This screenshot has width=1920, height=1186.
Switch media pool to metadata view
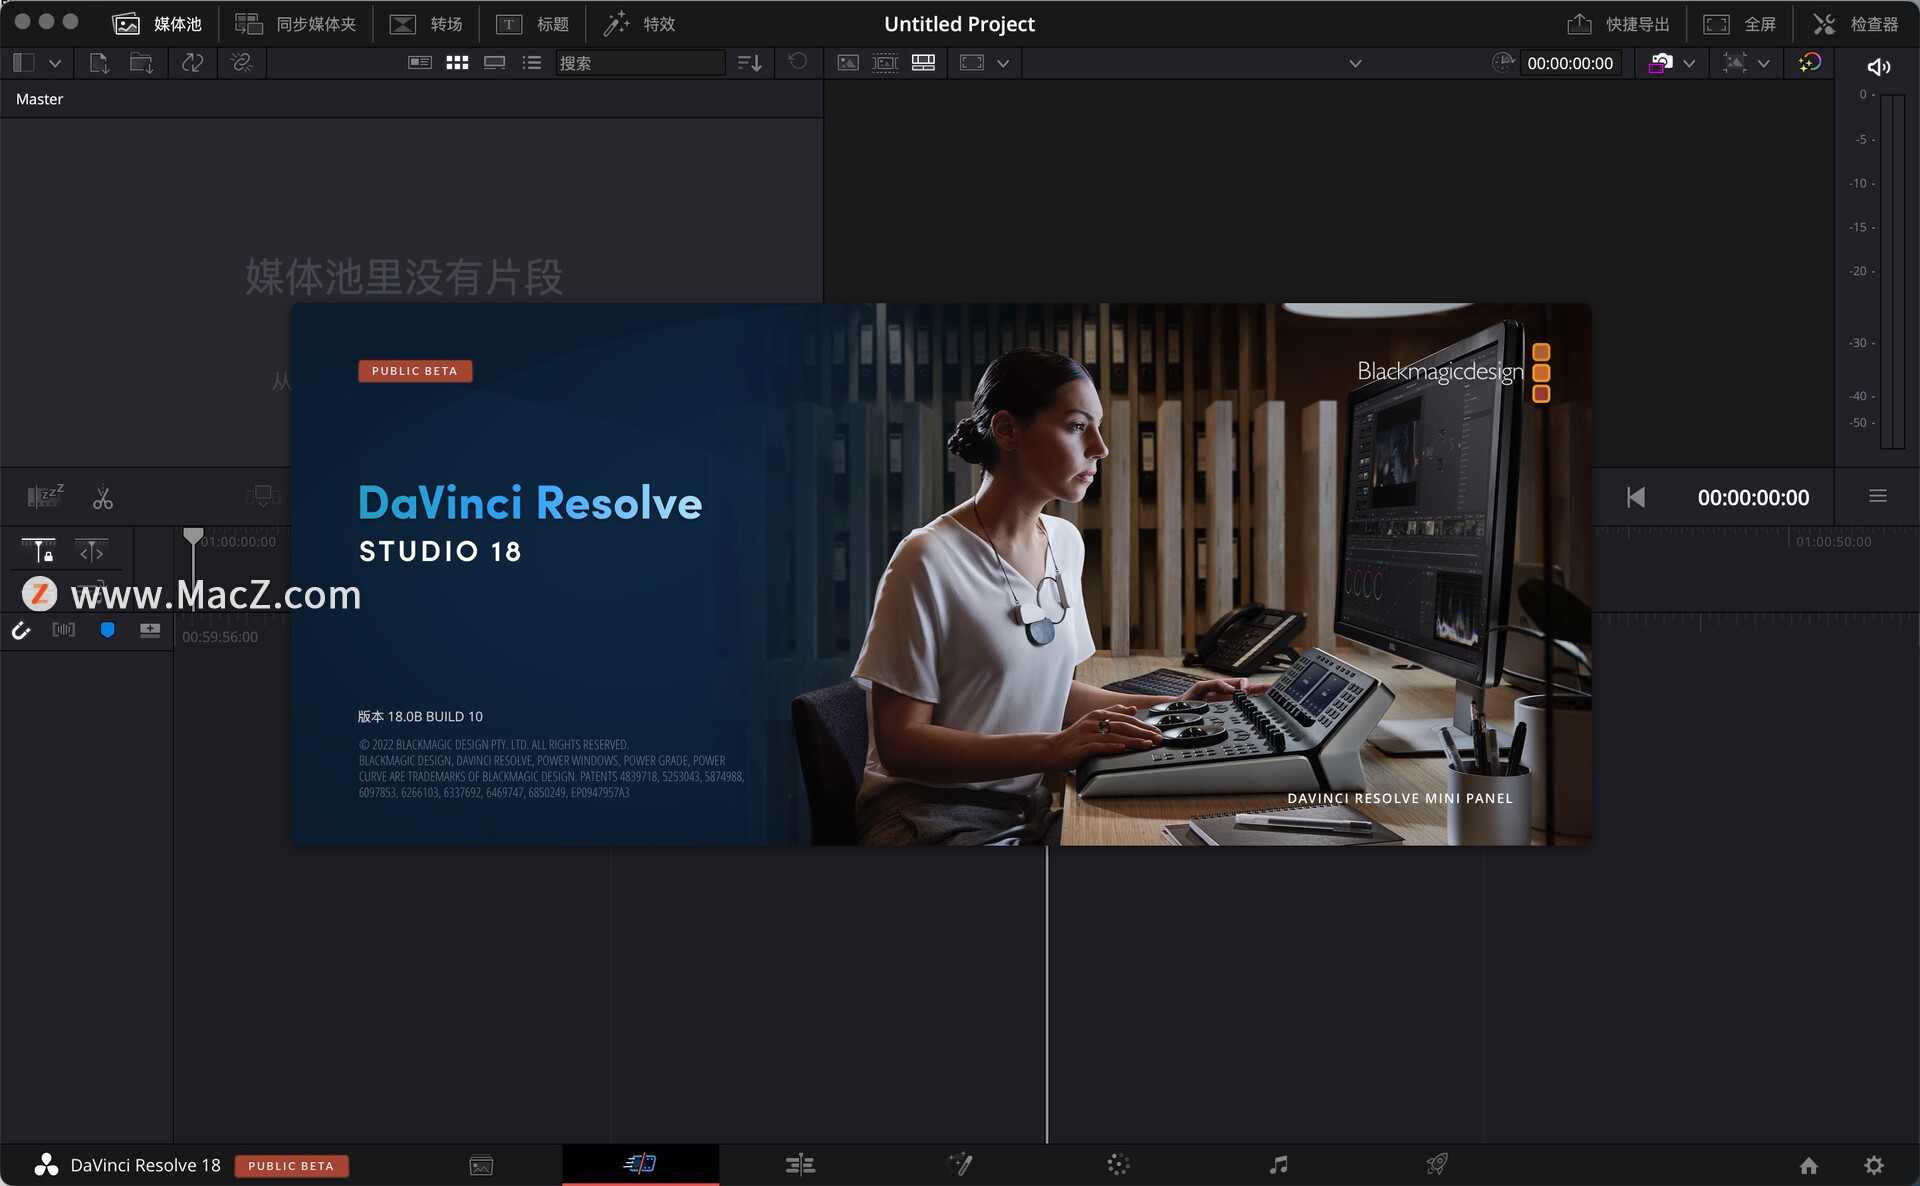420,63
